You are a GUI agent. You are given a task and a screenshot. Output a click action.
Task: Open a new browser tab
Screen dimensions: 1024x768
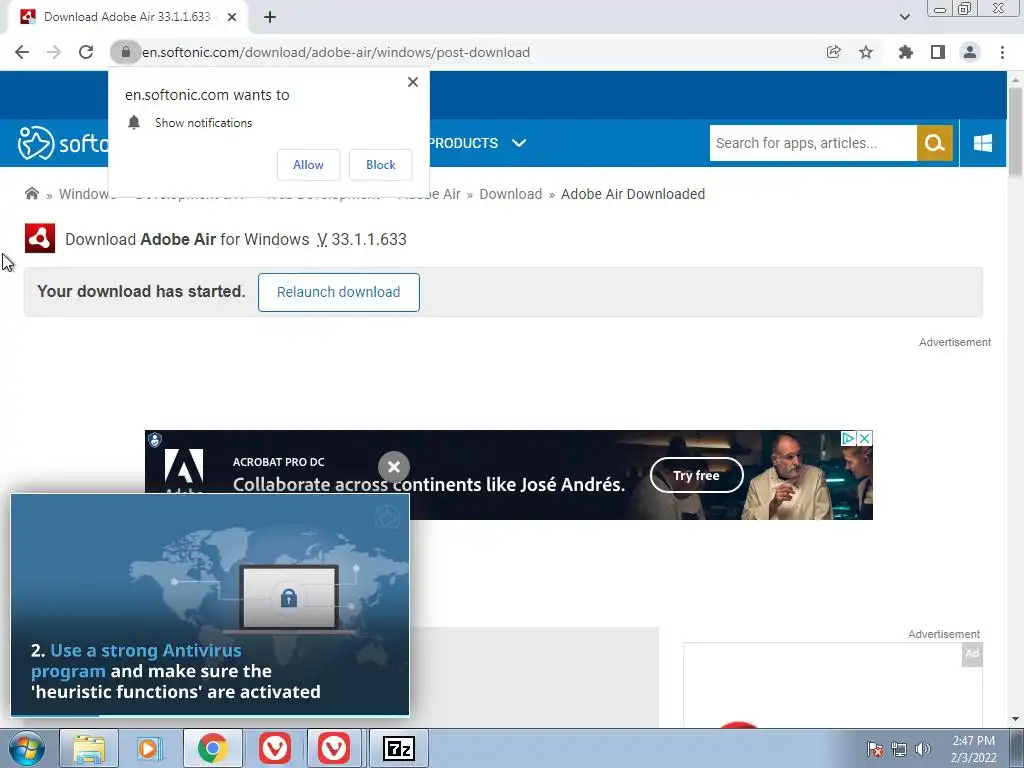(x=270, y=17)
